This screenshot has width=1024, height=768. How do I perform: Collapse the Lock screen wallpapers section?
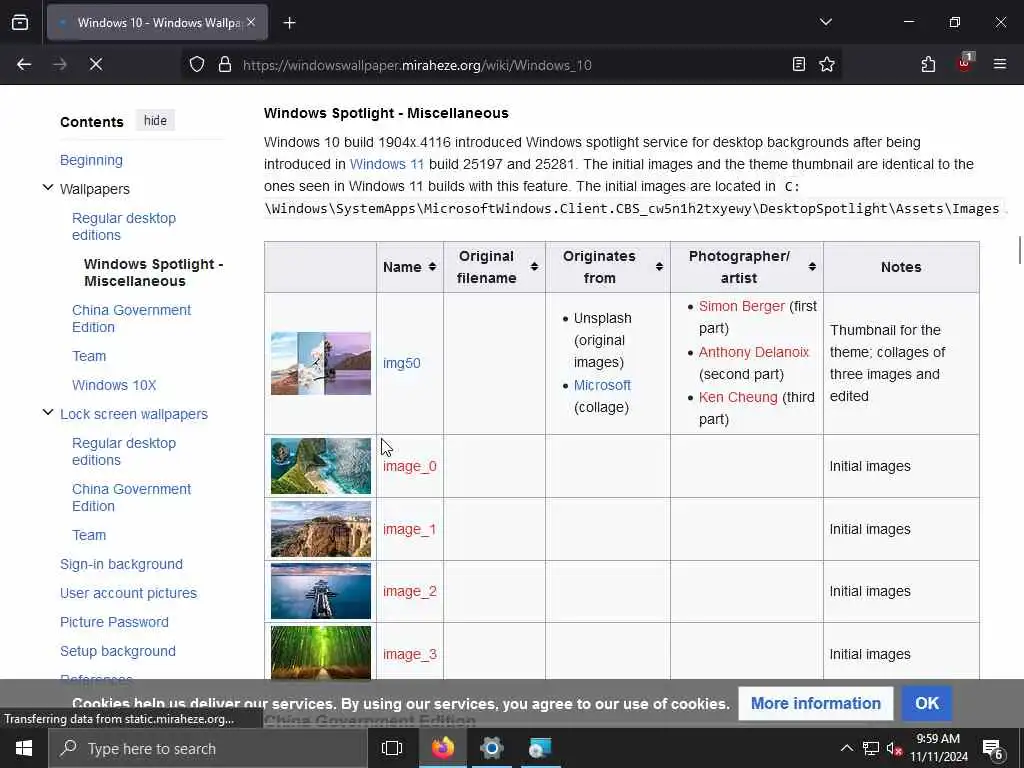tap(48, 412)
